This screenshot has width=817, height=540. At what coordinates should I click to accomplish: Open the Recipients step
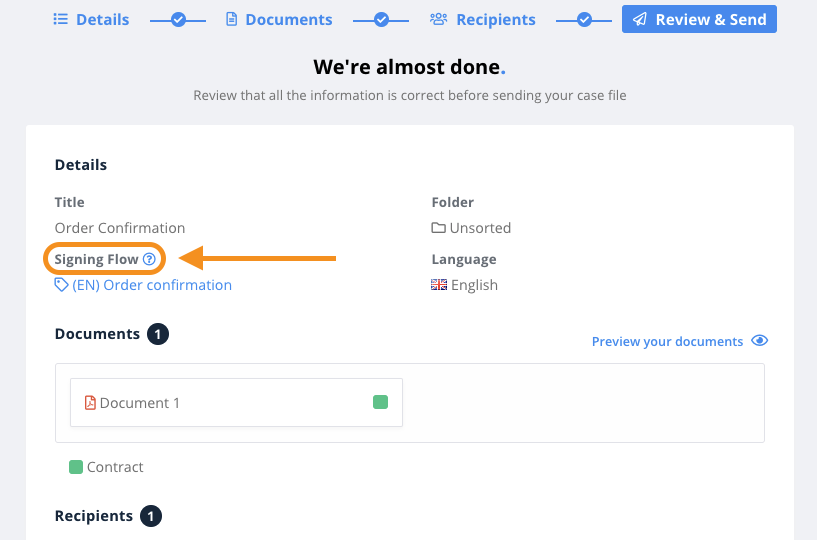482,19
